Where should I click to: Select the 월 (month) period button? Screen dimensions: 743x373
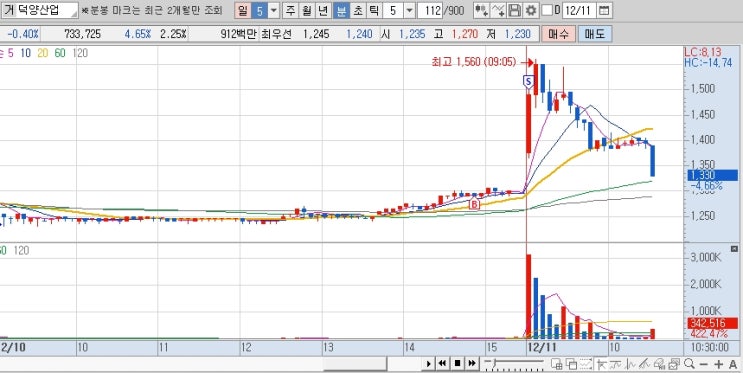pos(307,10)
